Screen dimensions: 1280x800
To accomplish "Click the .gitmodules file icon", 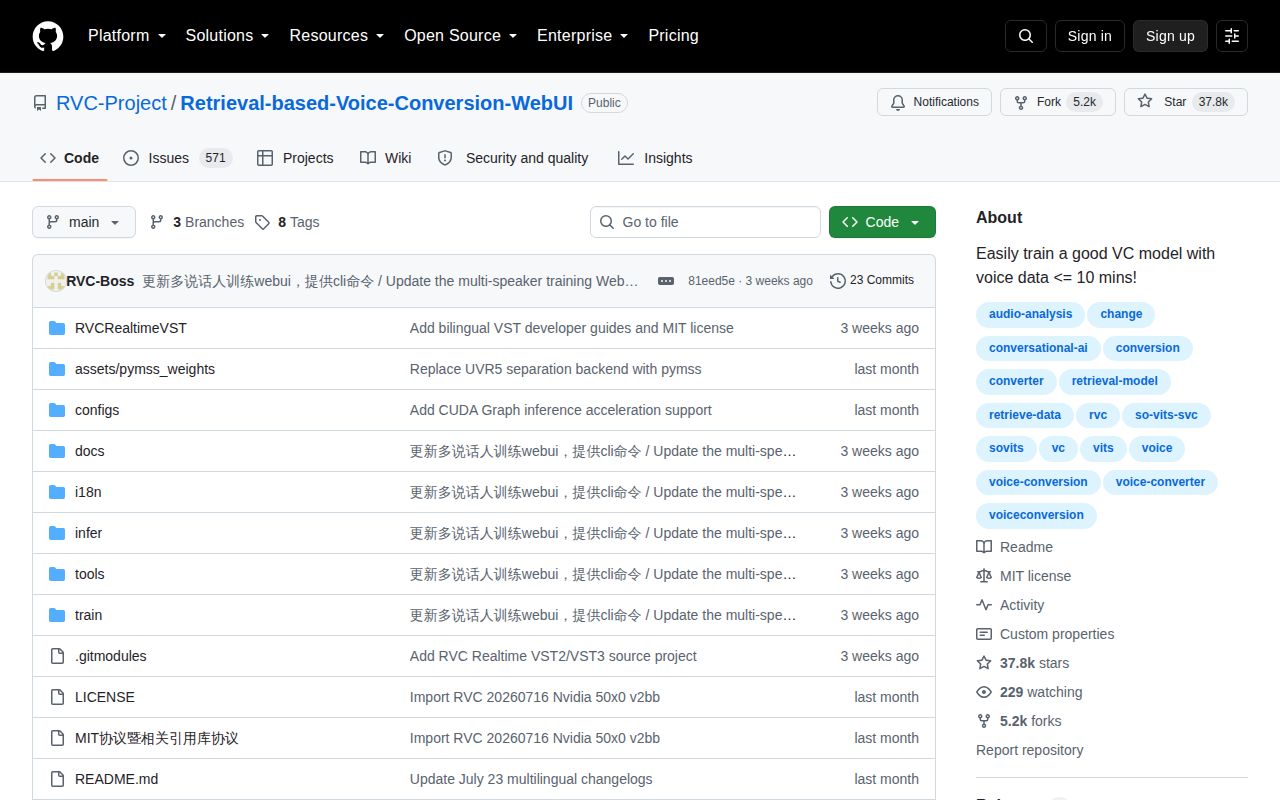I will click(57, 656).
